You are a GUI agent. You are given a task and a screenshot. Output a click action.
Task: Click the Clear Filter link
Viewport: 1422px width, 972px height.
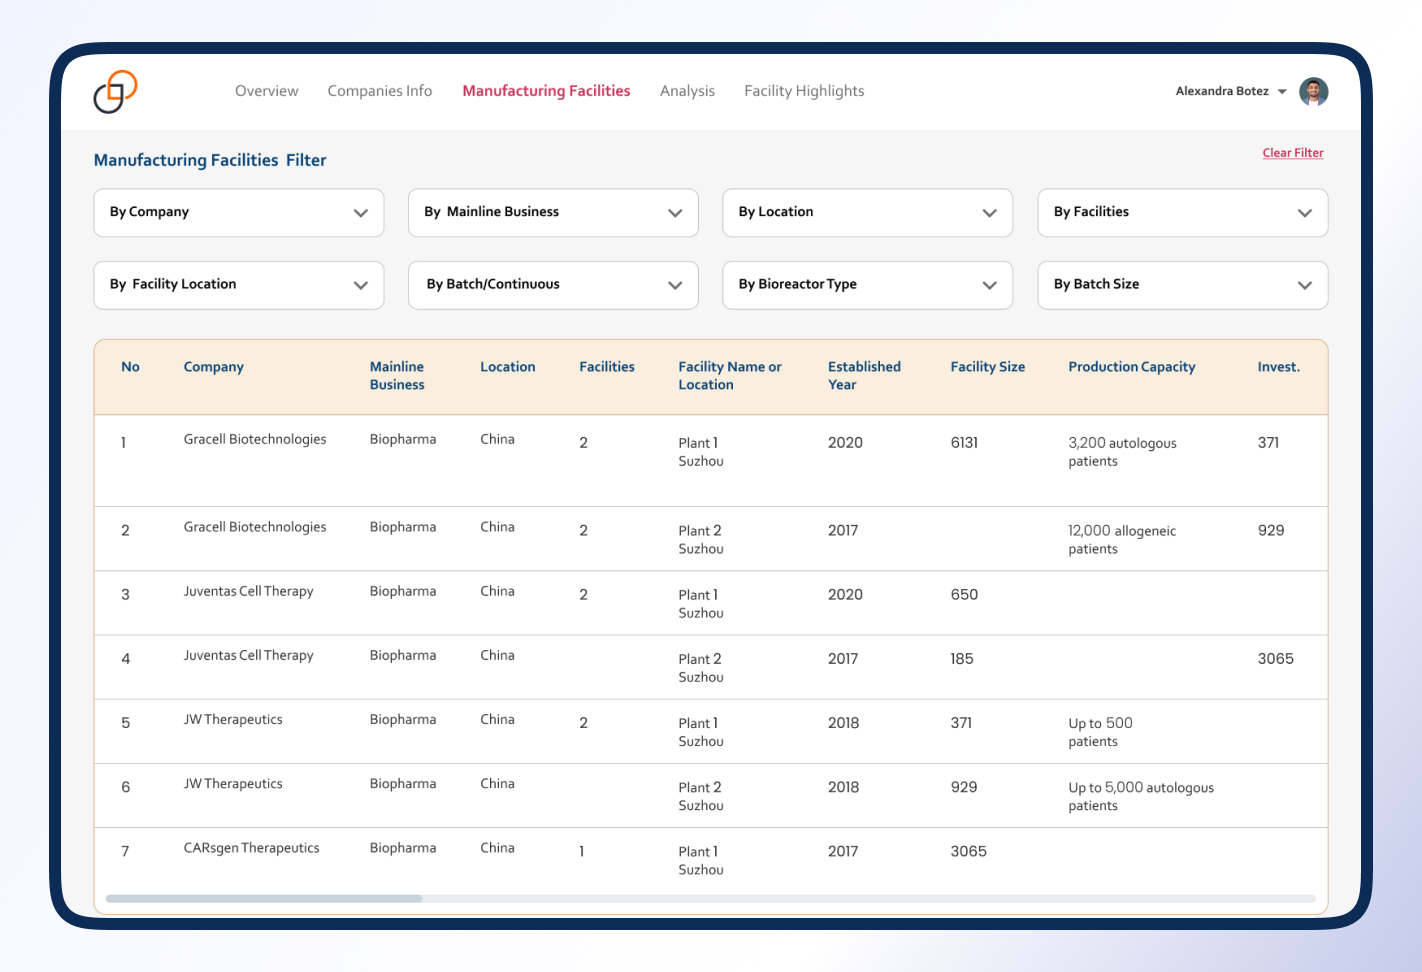1292,153
